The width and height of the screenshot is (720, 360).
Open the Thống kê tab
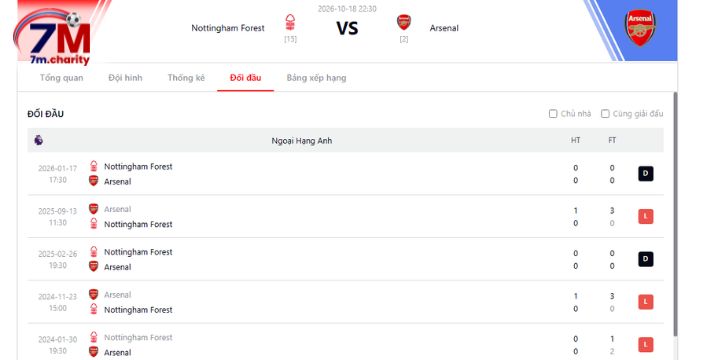tap(186, 78)
